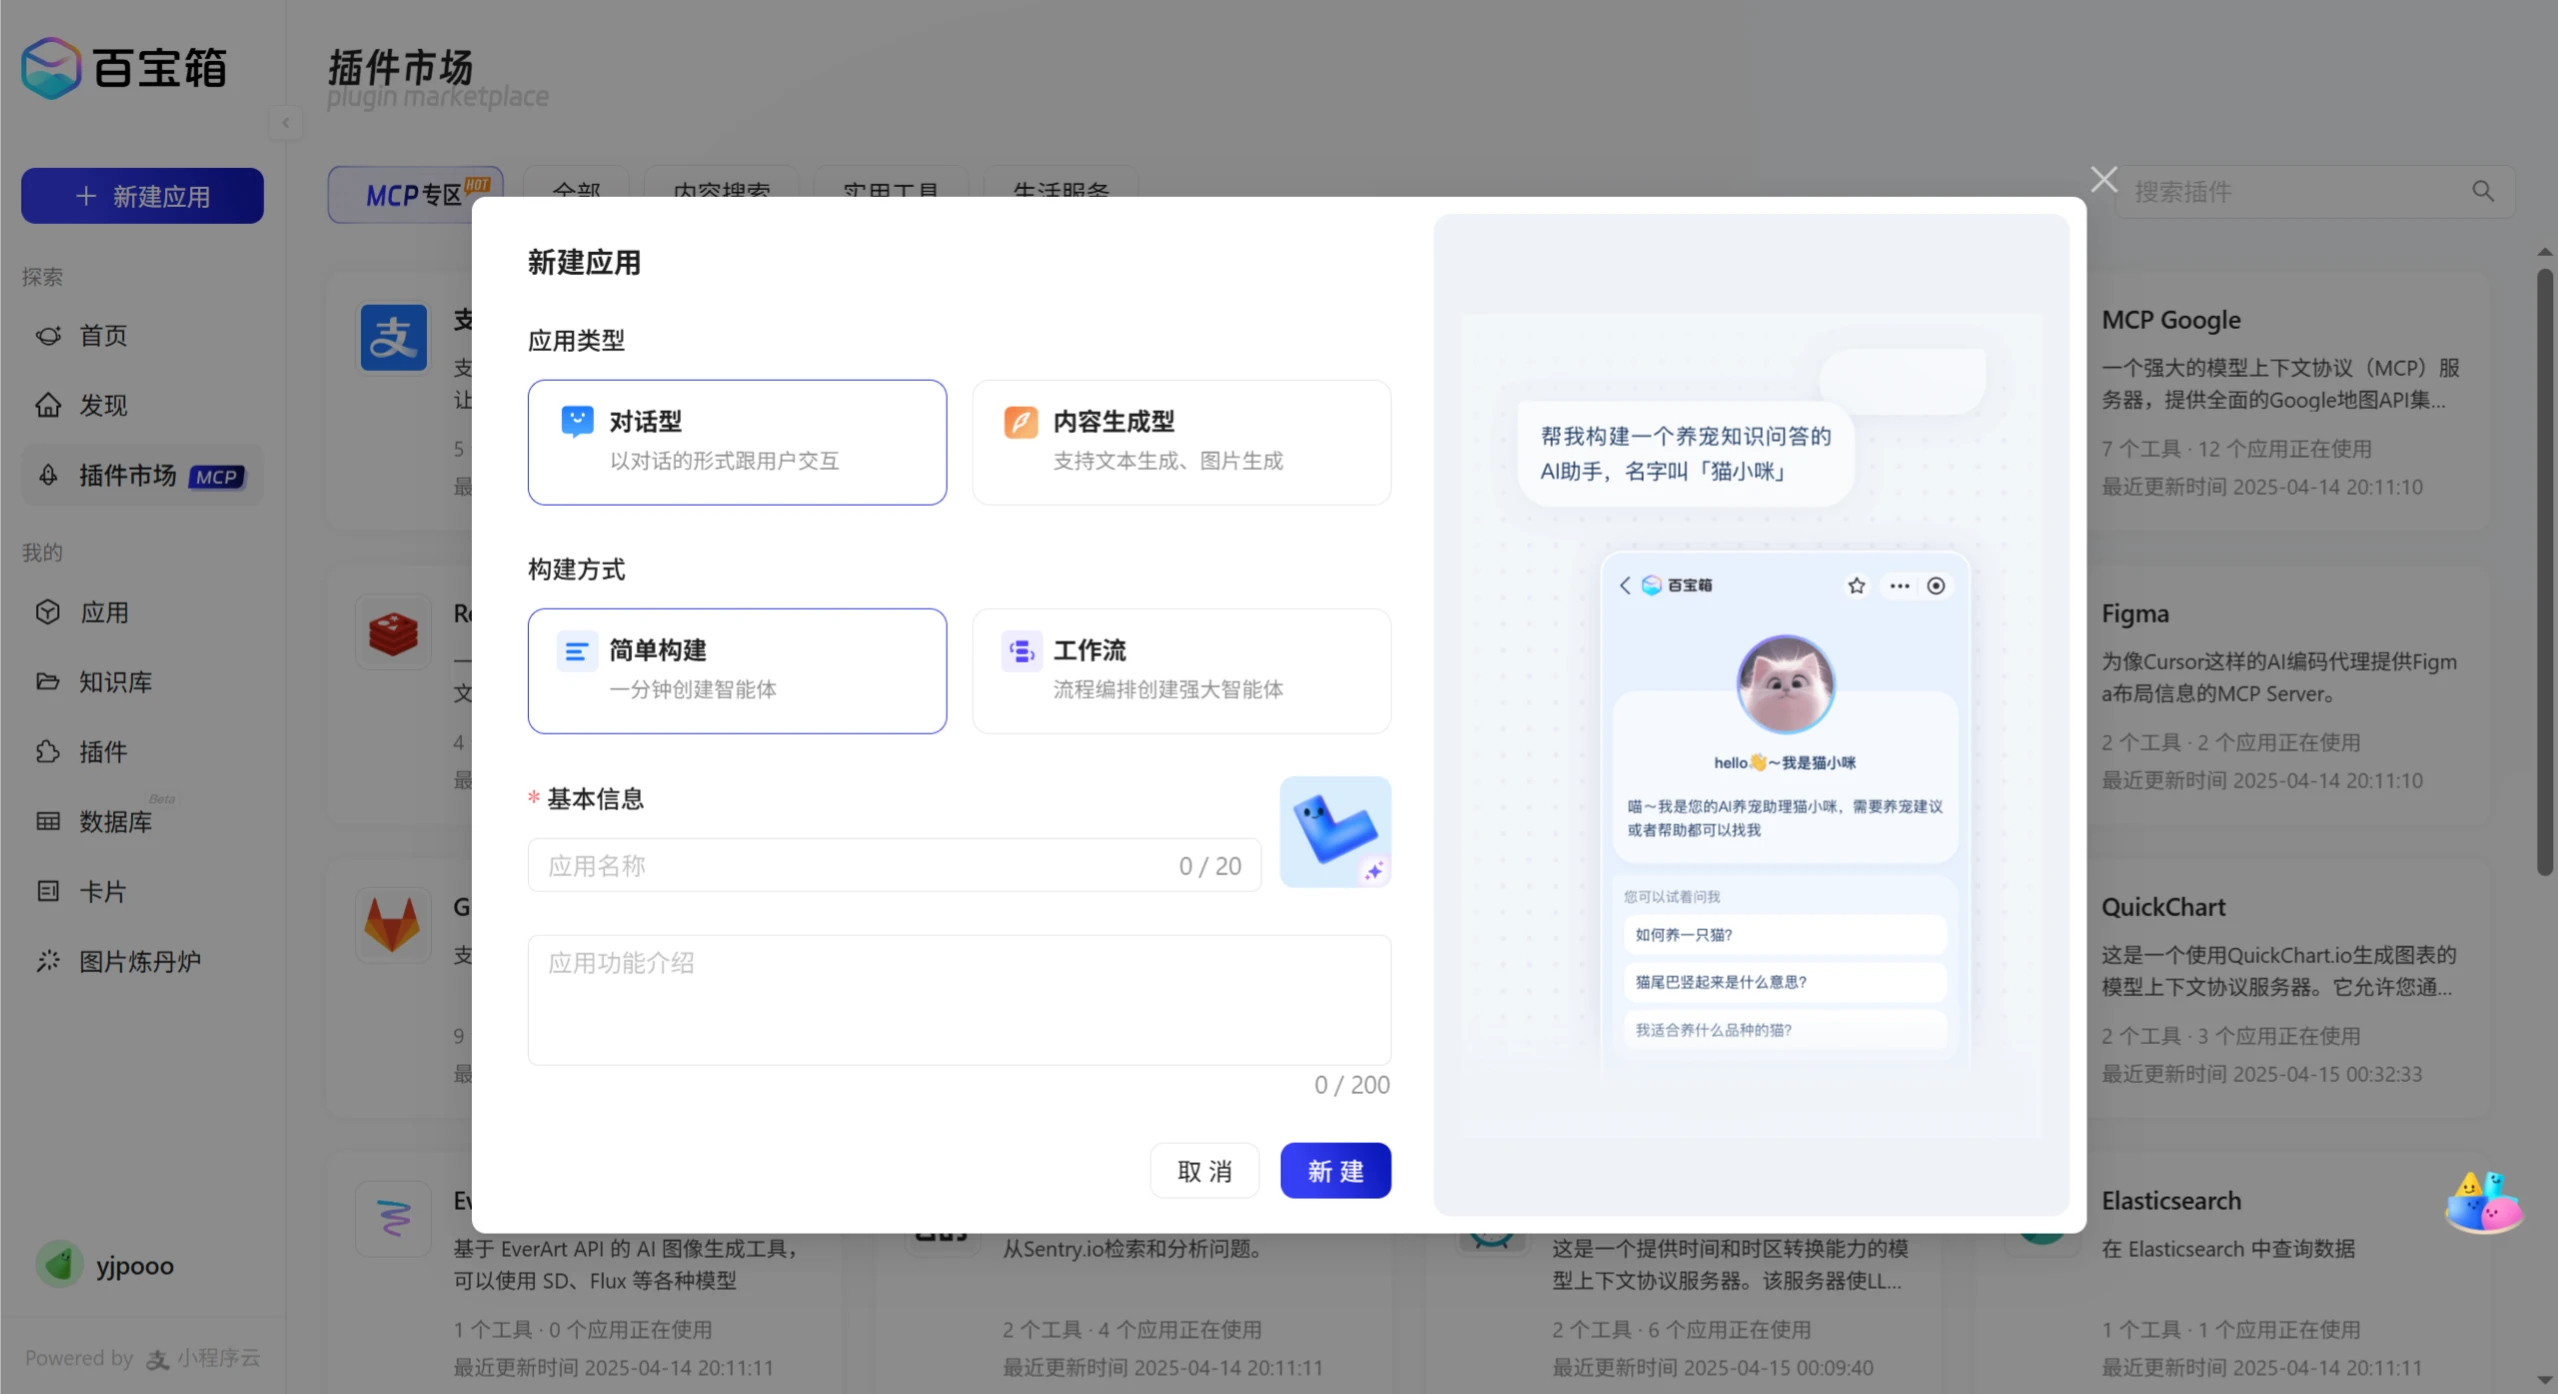Image resolution: width=2558 pixels, height=1394 pixels.
Task: Open the 数据库 Beta section
Action: (113, 821)
